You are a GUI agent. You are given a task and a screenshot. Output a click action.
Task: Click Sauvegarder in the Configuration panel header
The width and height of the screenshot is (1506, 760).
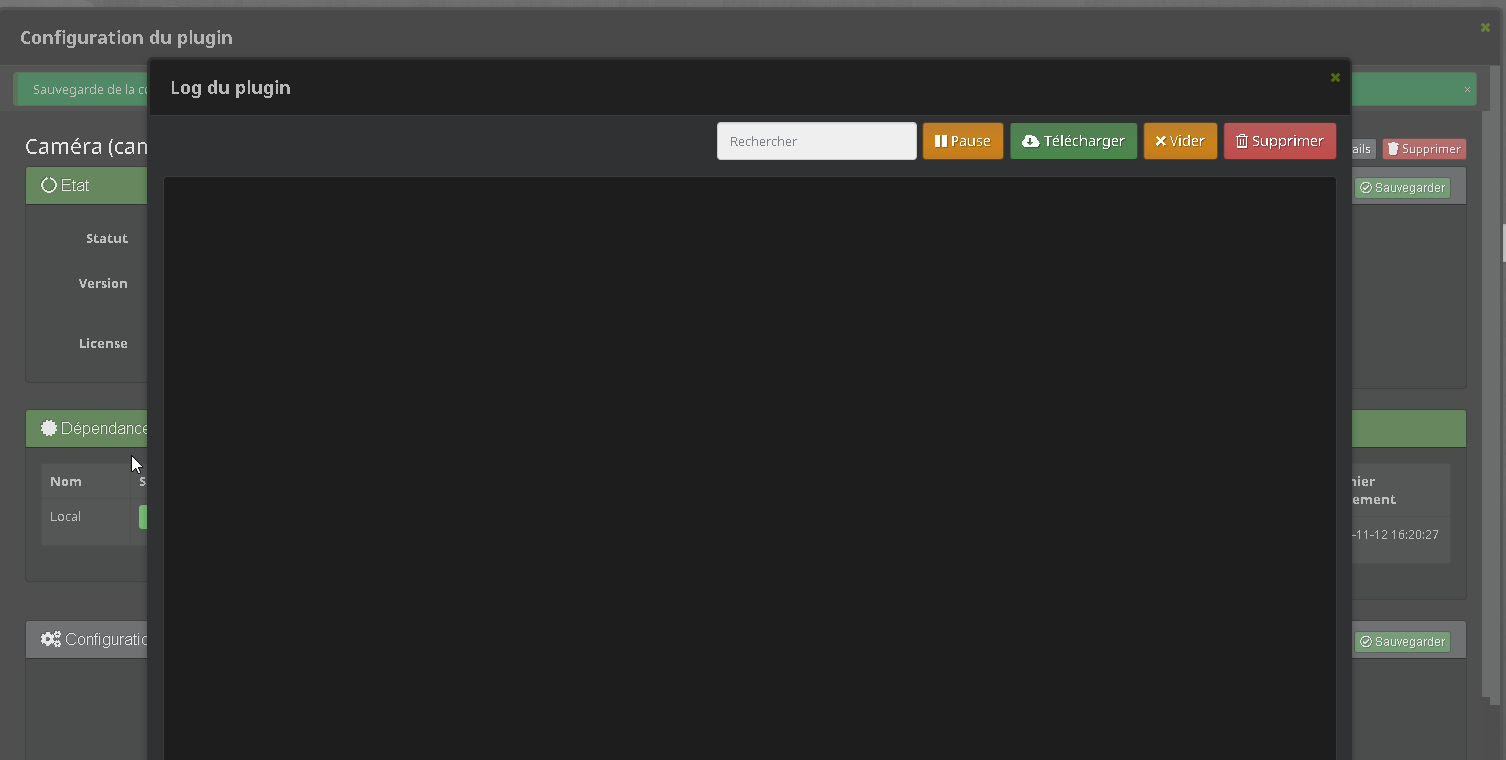click(x=1402, y=641)
